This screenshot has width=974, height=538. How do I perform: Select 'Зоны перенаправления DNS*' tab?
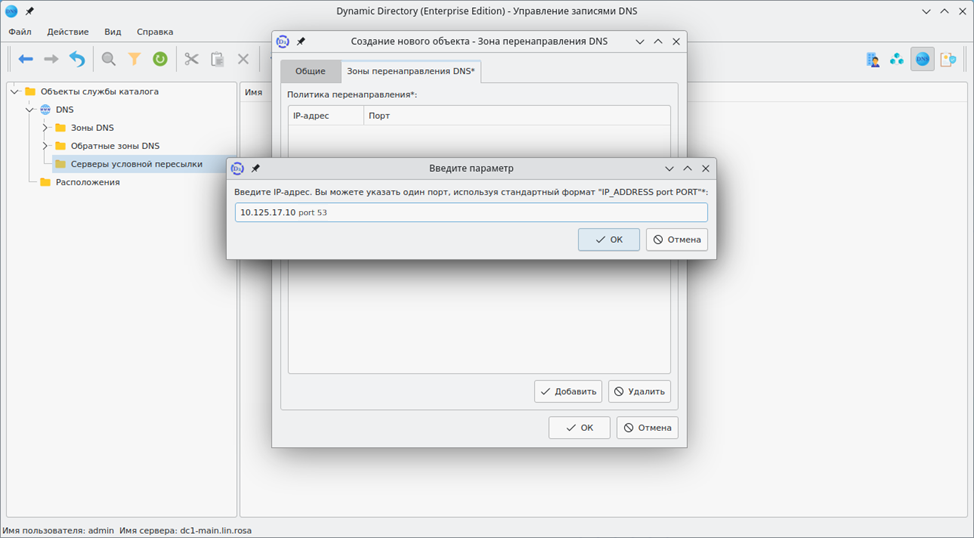pyautogui.click(x=411, y=71)
